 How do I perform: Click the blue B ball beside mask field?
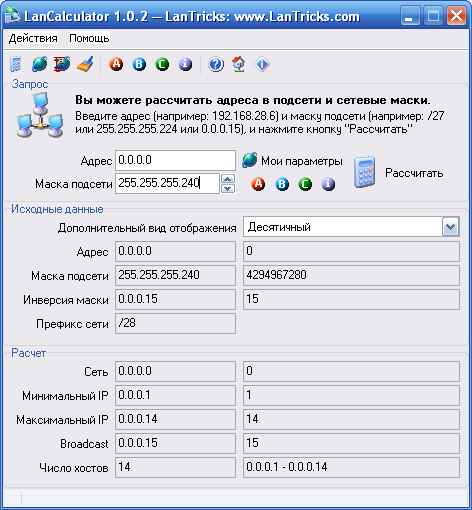[x=282, y=184]
